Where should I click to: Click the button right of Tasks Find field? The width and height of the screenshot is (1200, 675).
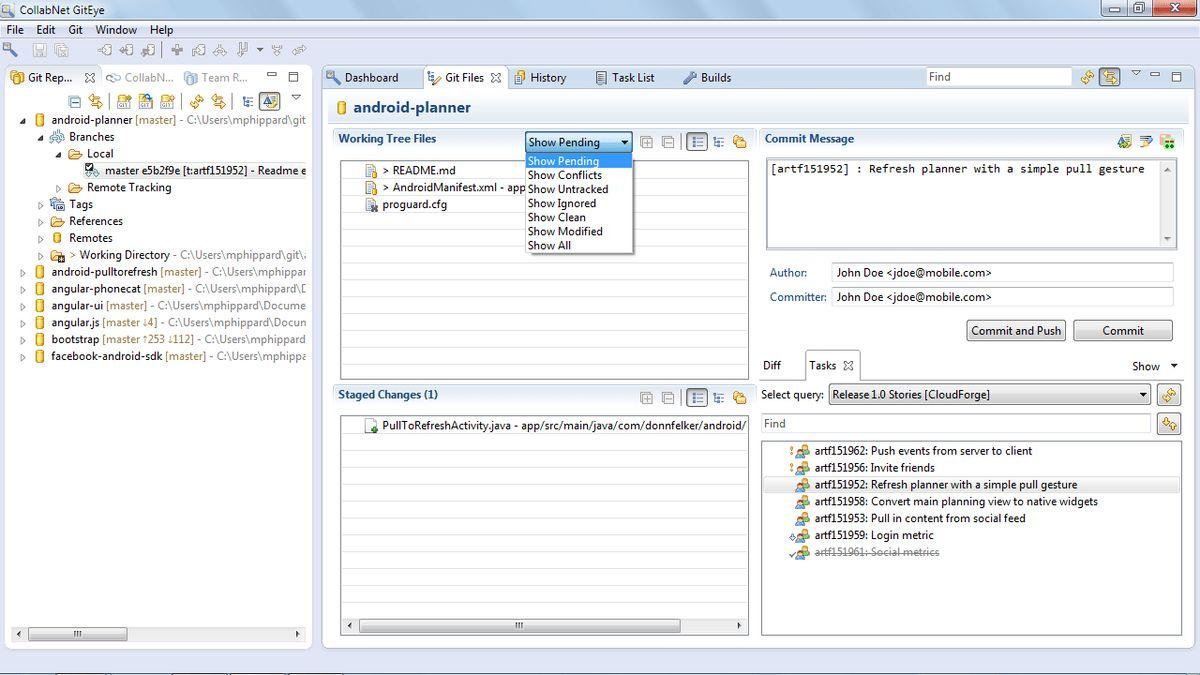(1168, 424)
